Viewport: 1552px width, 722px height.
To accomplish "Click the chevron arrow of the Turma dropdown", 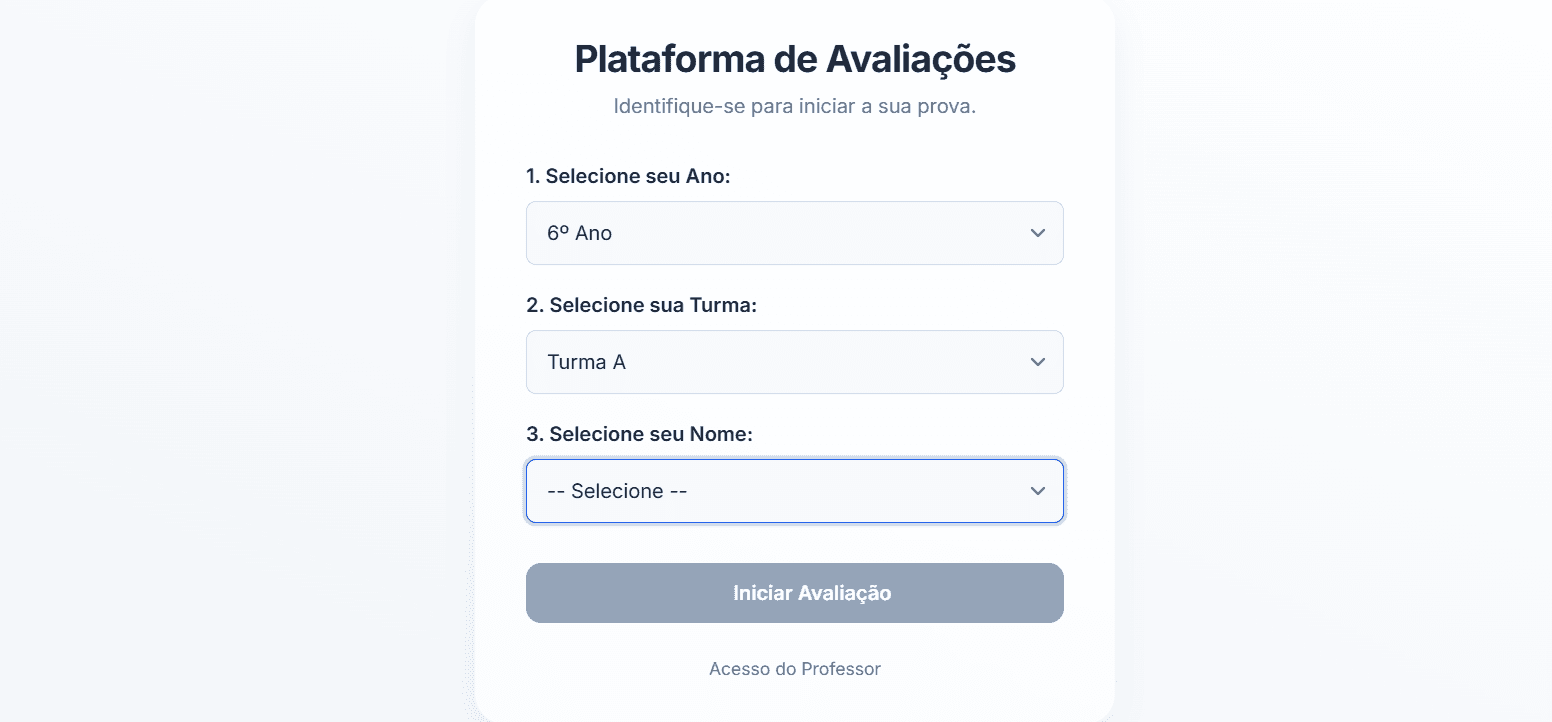I will 1037,362.
